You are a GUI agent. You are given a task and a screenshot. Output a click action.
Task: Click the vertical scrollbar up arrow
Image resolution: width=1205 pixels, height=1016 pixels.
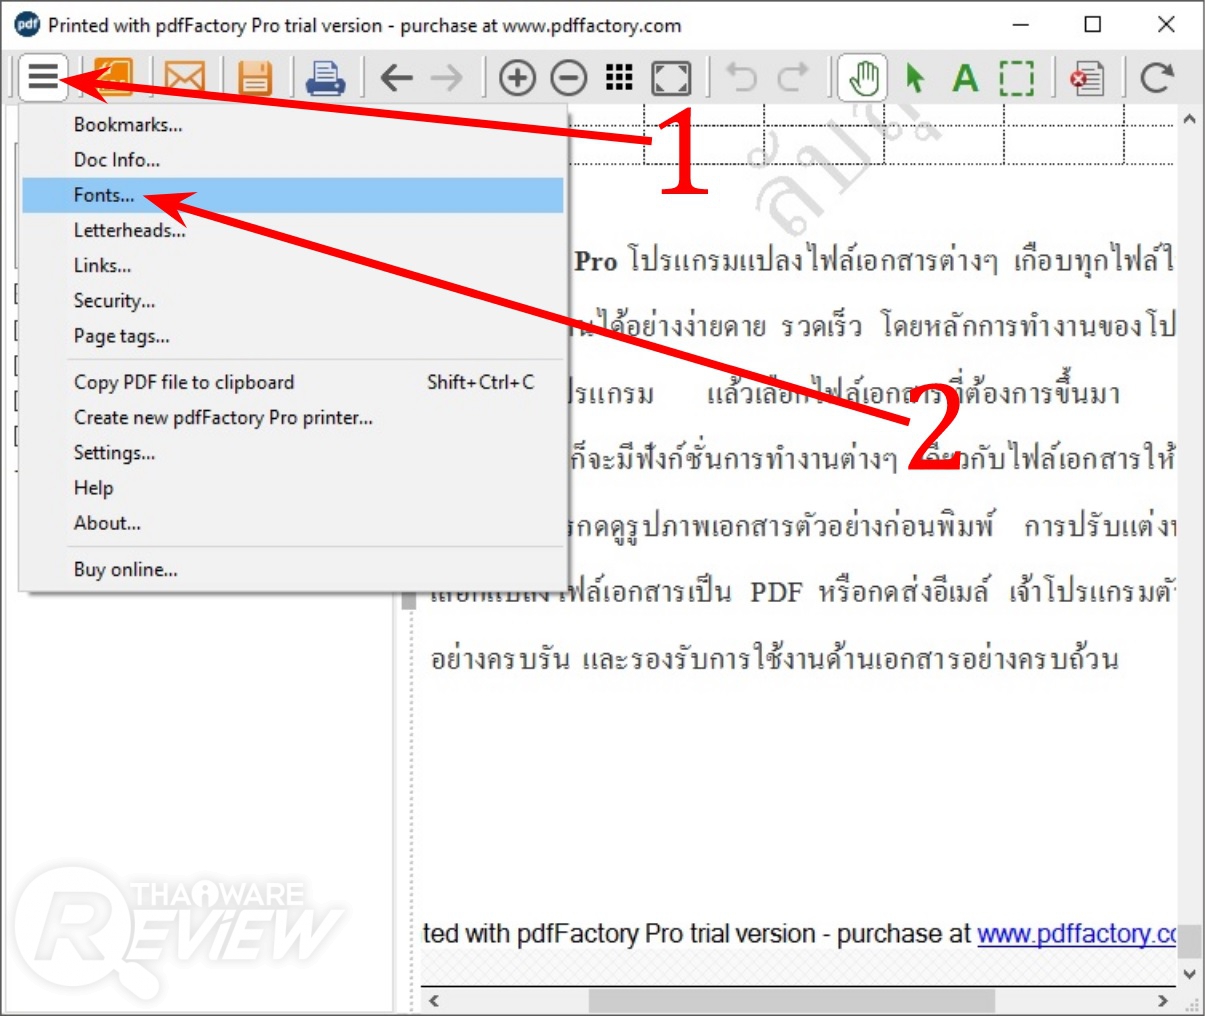(1189, 119)
